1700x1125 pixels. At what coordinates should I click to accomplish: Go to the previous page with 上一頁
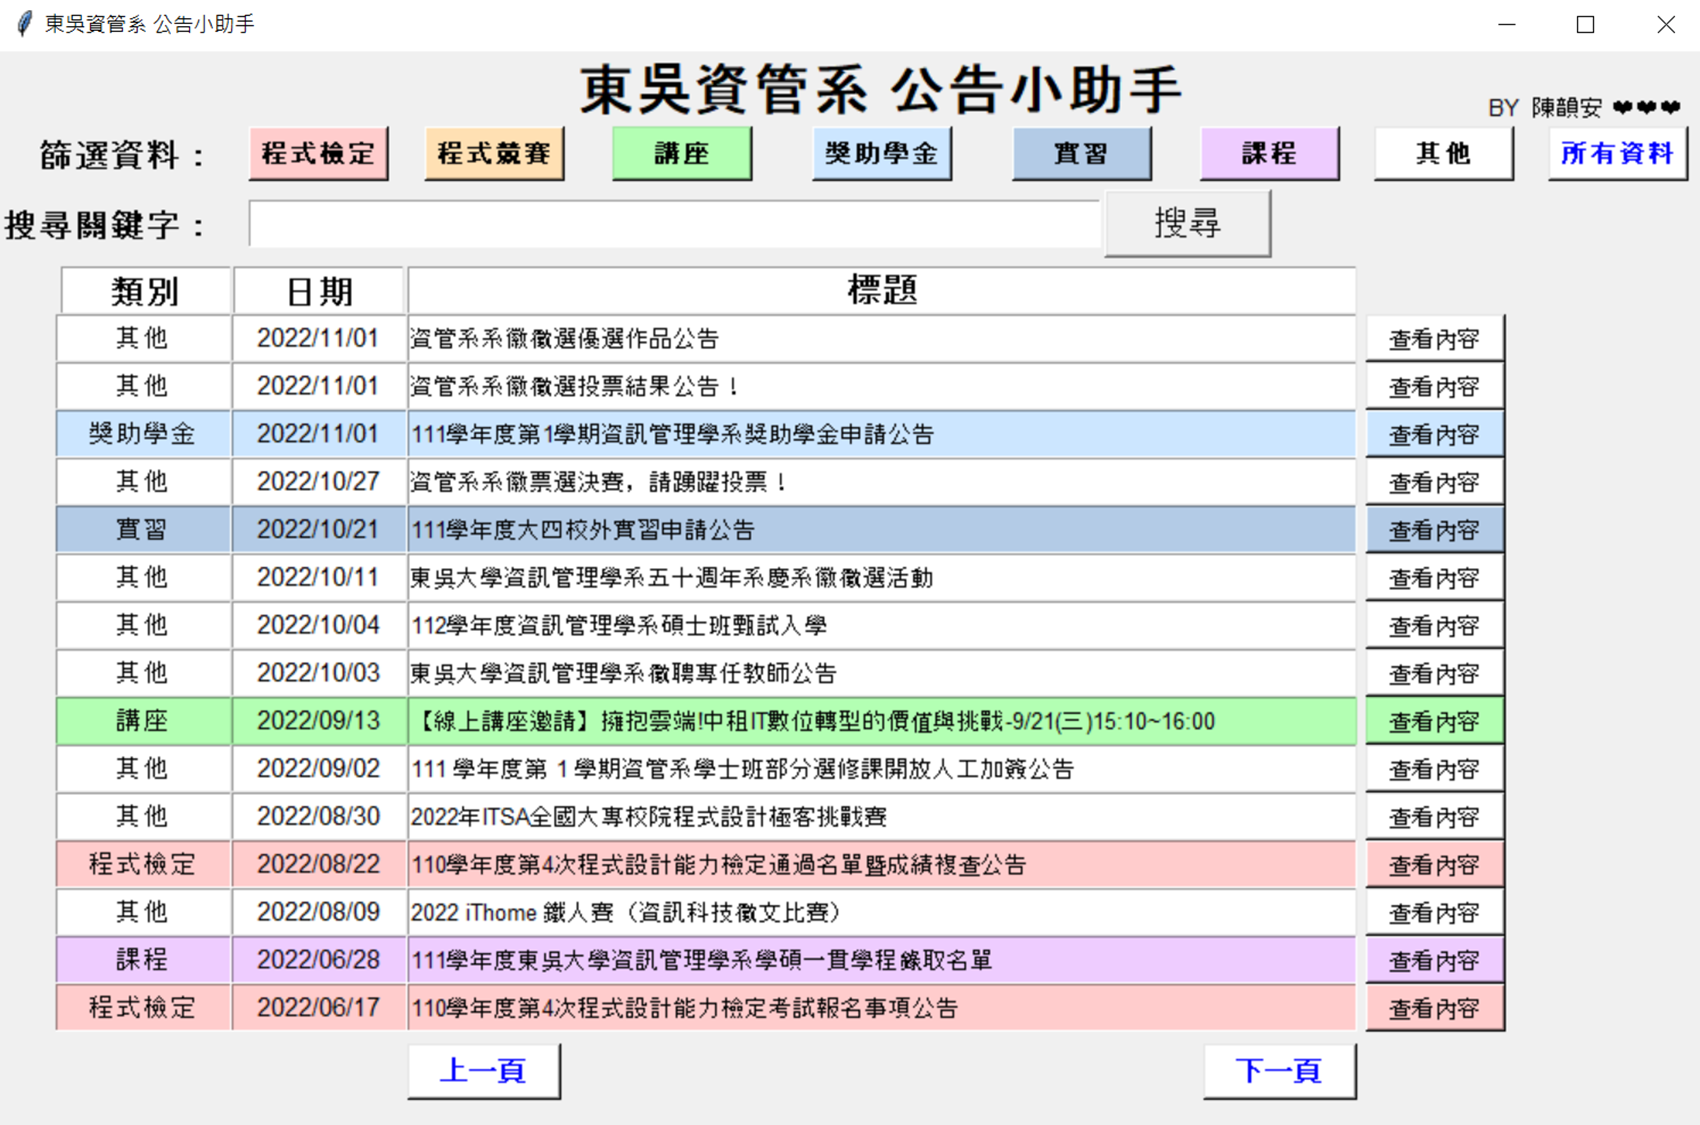(483, 1069)
